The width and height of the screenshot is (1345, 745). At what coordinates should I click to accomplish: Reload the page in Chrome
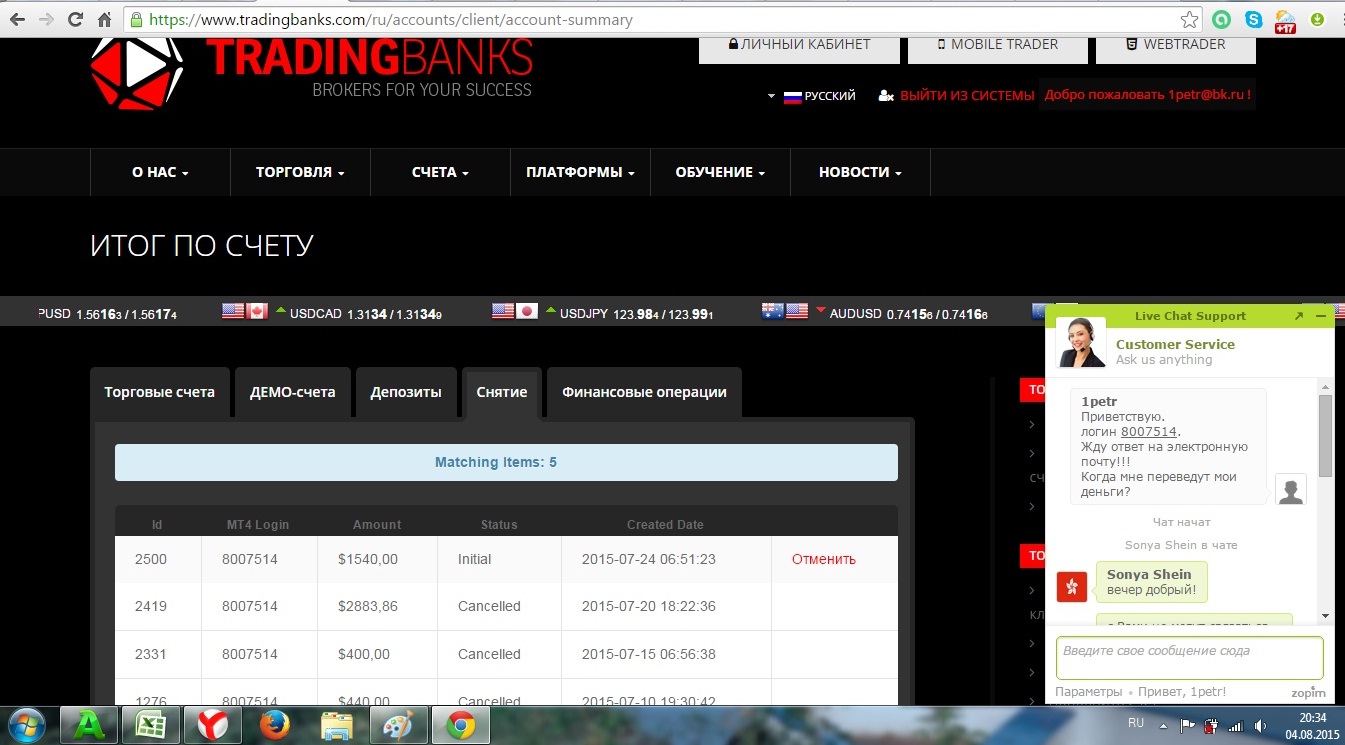click(x=75, y=19)
